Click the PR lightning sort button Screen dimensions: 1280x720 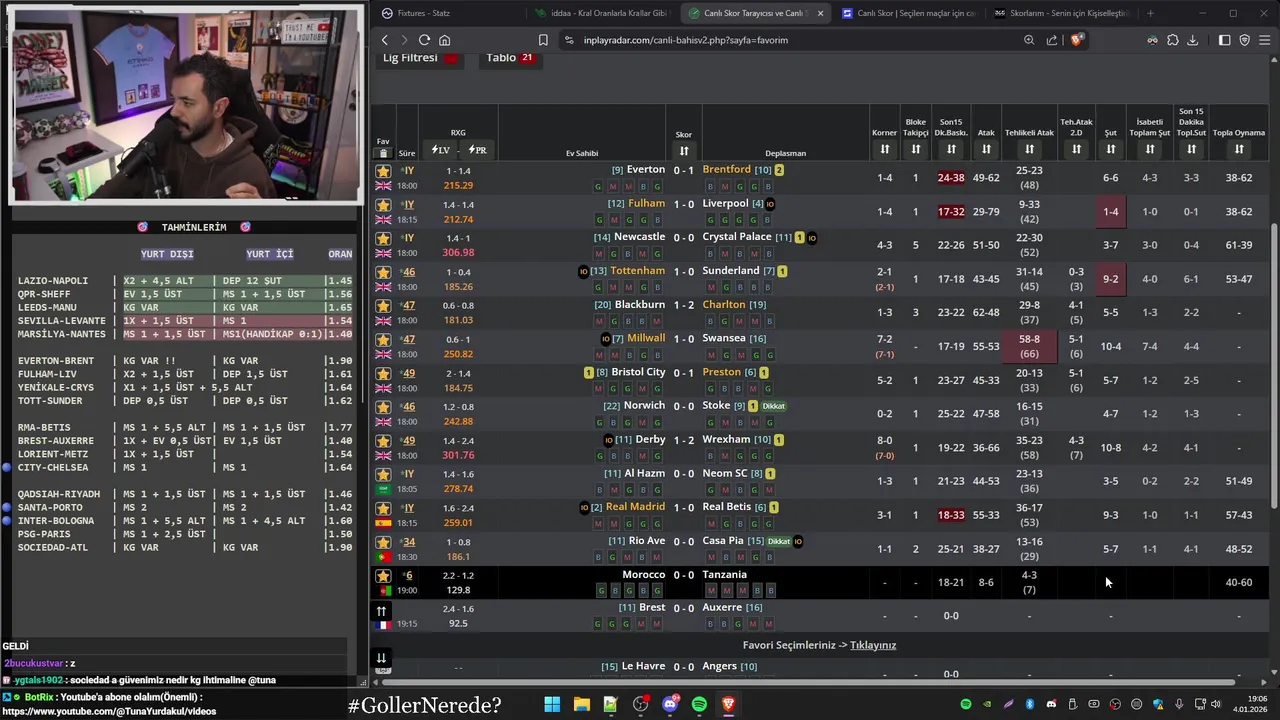pos(477,150)
